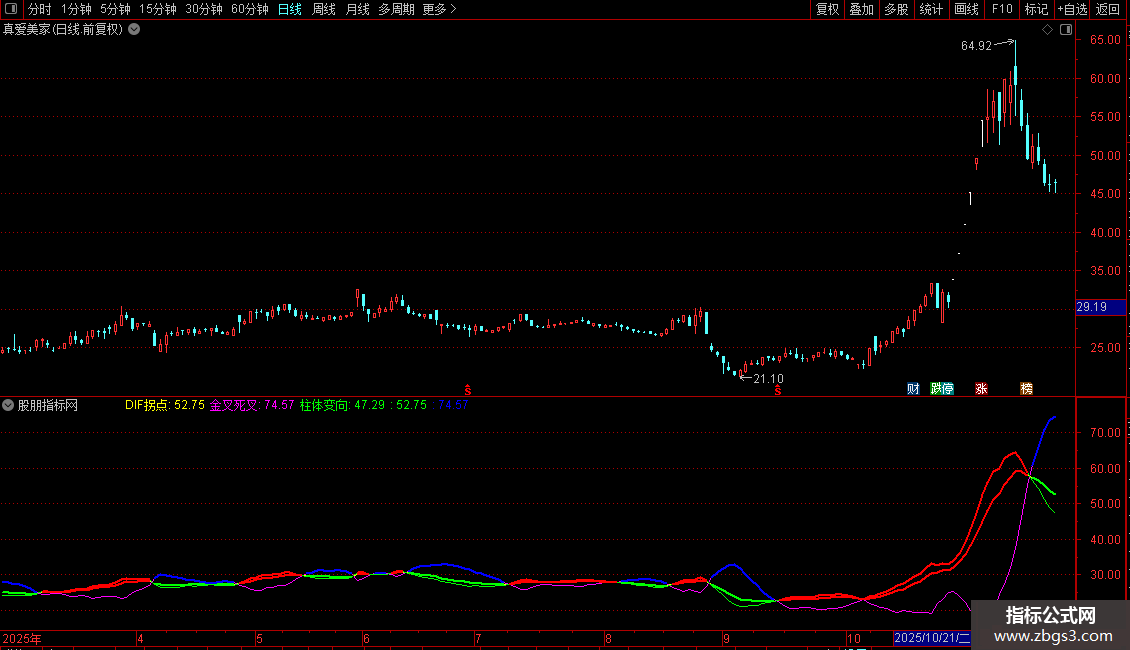Screen dimensions: 1130x650
Task: Click month 7 marker on time axis
Action: point(478,639)
